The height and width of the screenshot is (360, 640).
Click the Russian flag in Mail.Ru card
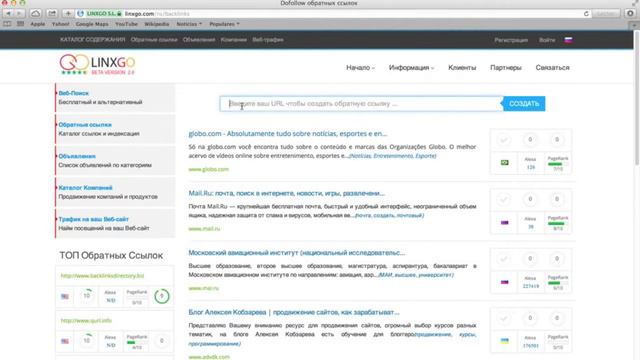(504, 222)
